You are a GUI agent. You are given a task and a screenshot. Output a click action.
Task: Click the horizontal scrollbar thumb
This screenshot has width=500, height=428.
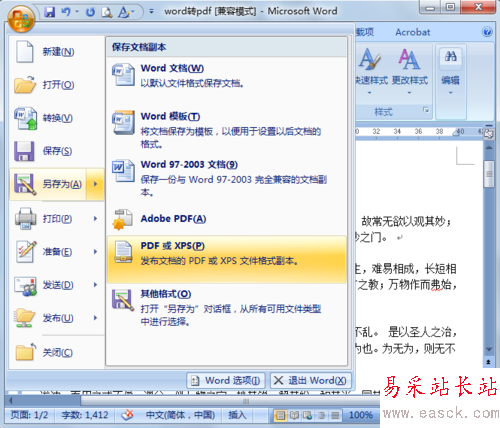pyautogui.click(x=246, y=401)
